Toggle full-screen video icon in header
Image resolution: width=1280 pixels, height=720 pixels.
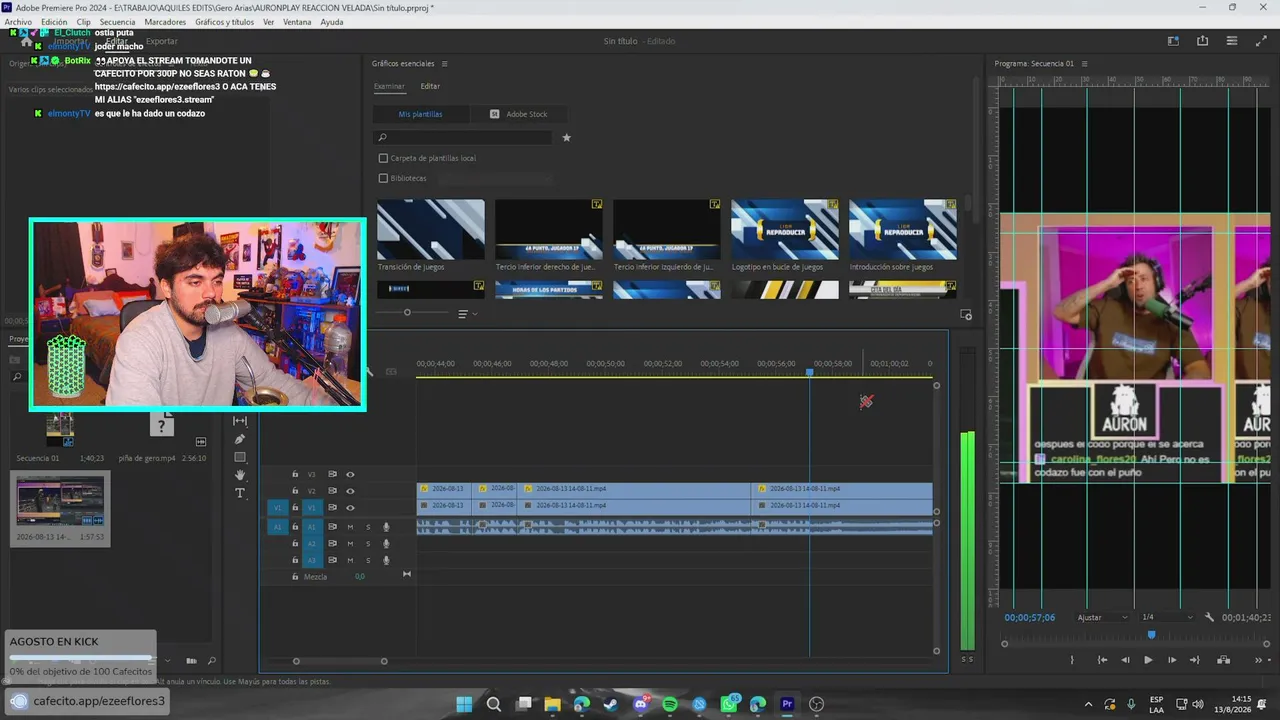pyautogui.click(x=1260, y=41)
